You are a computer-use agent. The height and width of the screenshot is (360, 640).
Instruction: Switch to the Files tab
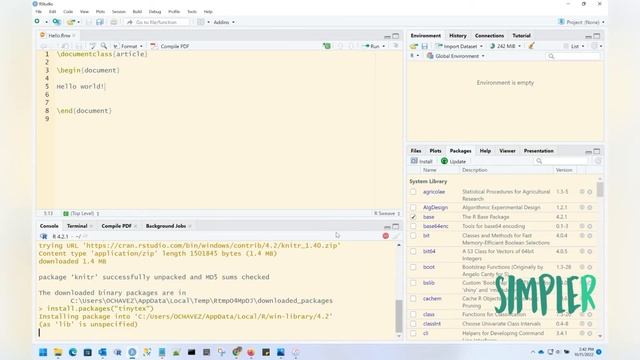416,151
